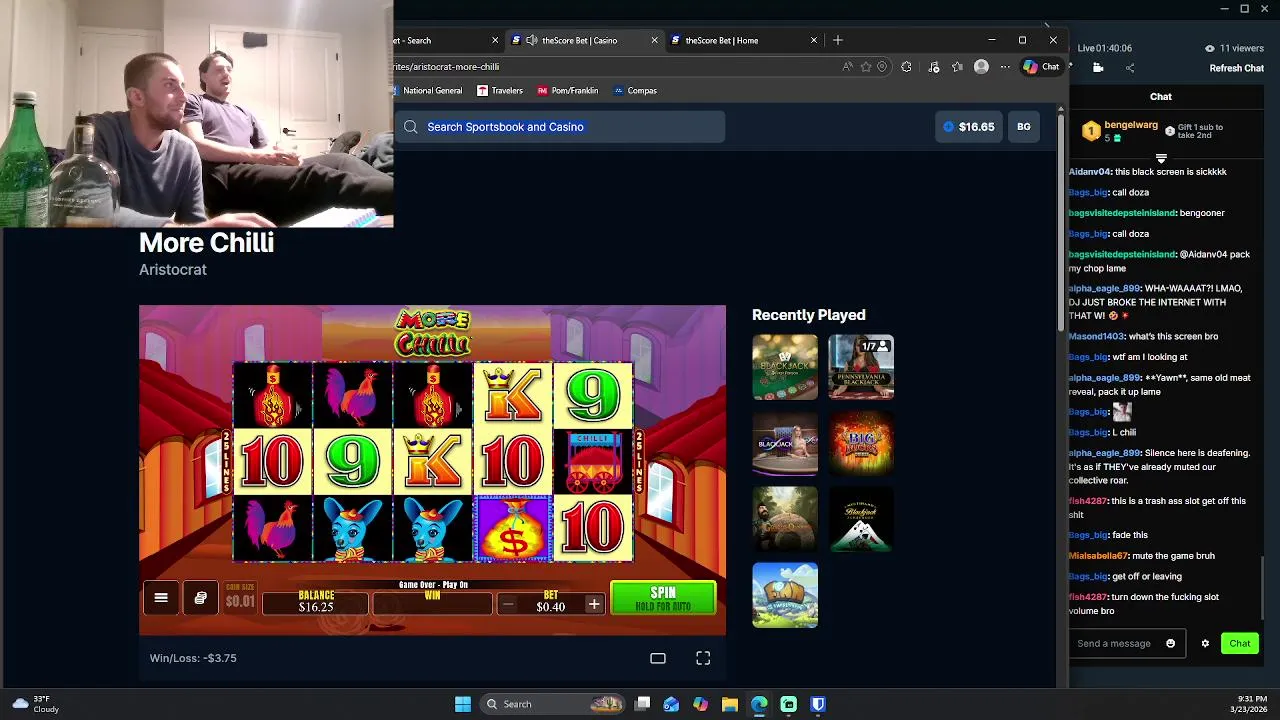Viewport: 1280px width, 720px height.
Task: Open the Blackjack recently played thumbnail
Action: pos(785,367)
